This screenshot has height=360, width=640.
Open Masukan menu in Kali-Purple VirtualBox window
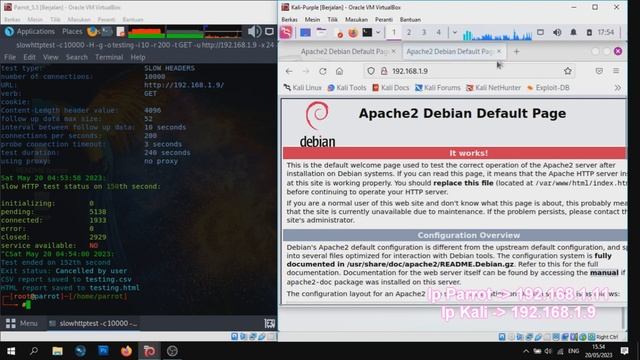pyautogui.click(x=356, y=19)
